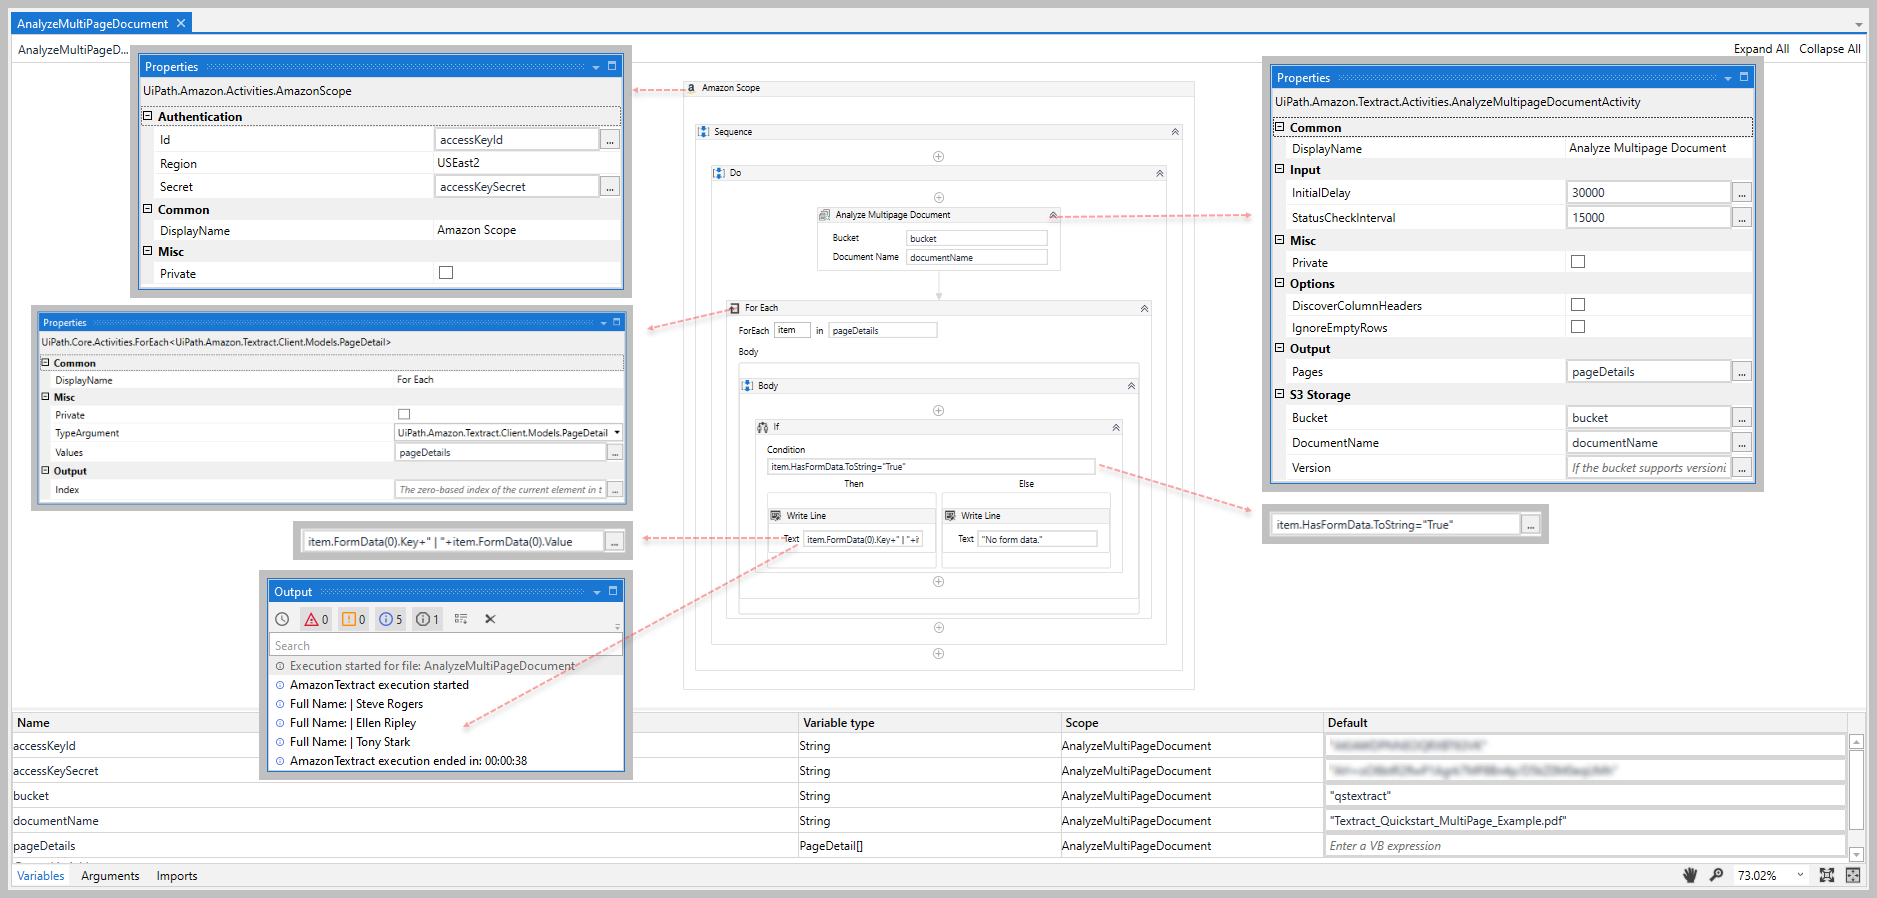This screenshot has width=1877, height=898.
Task: Click the For Each activity icon
Action: pos(734,308)
